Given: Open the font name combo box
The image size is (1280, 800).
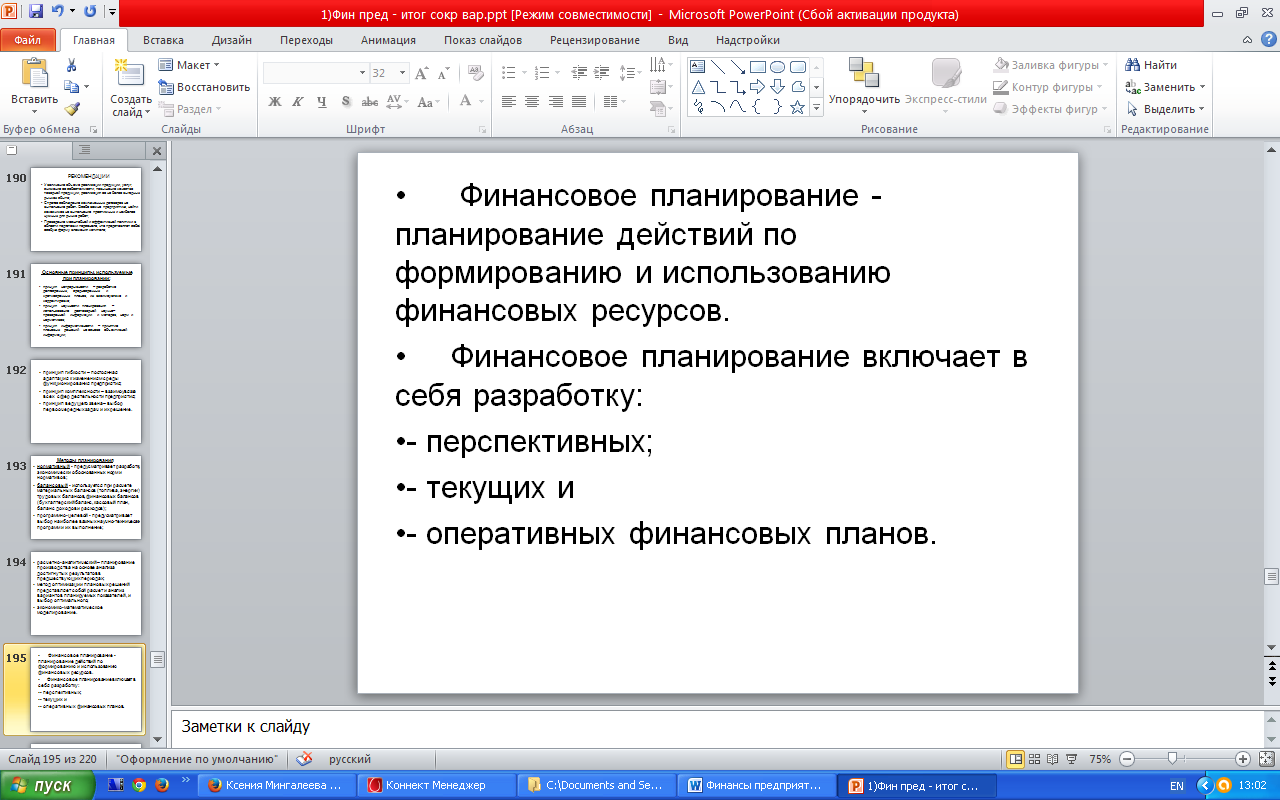Looking at the screenshot, I should (315, 73).
